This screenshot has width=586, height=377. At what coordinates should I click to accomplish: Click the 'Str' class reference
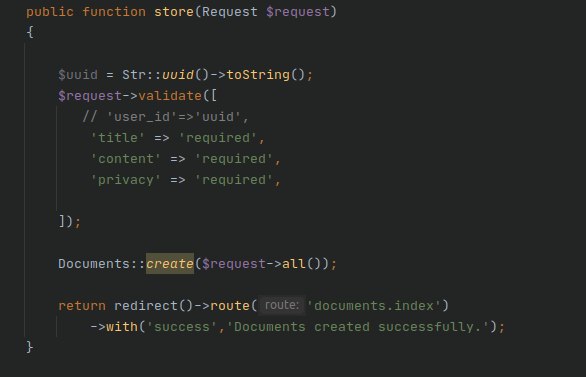(134, 75)
